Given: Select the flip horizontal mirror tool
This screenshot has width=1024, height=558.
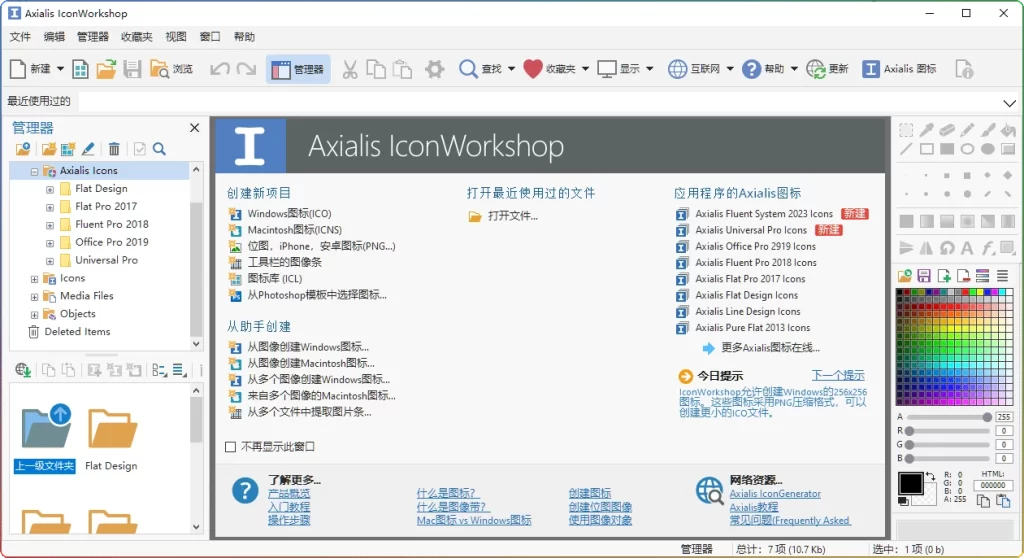Looking at the screenshot, I should pyautogui.click(x=927, y=248).
